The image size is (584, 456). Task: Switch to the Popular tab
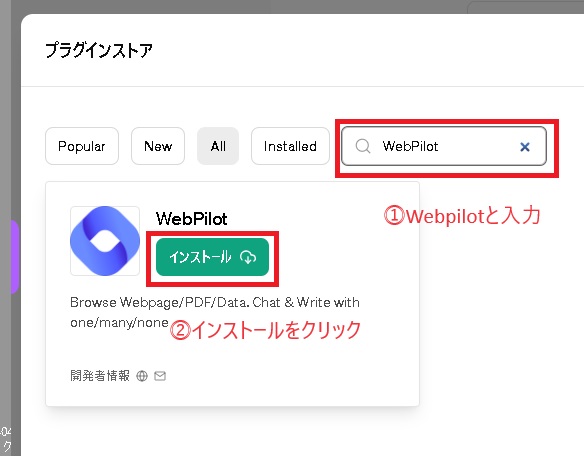click(x=82, y=146)
